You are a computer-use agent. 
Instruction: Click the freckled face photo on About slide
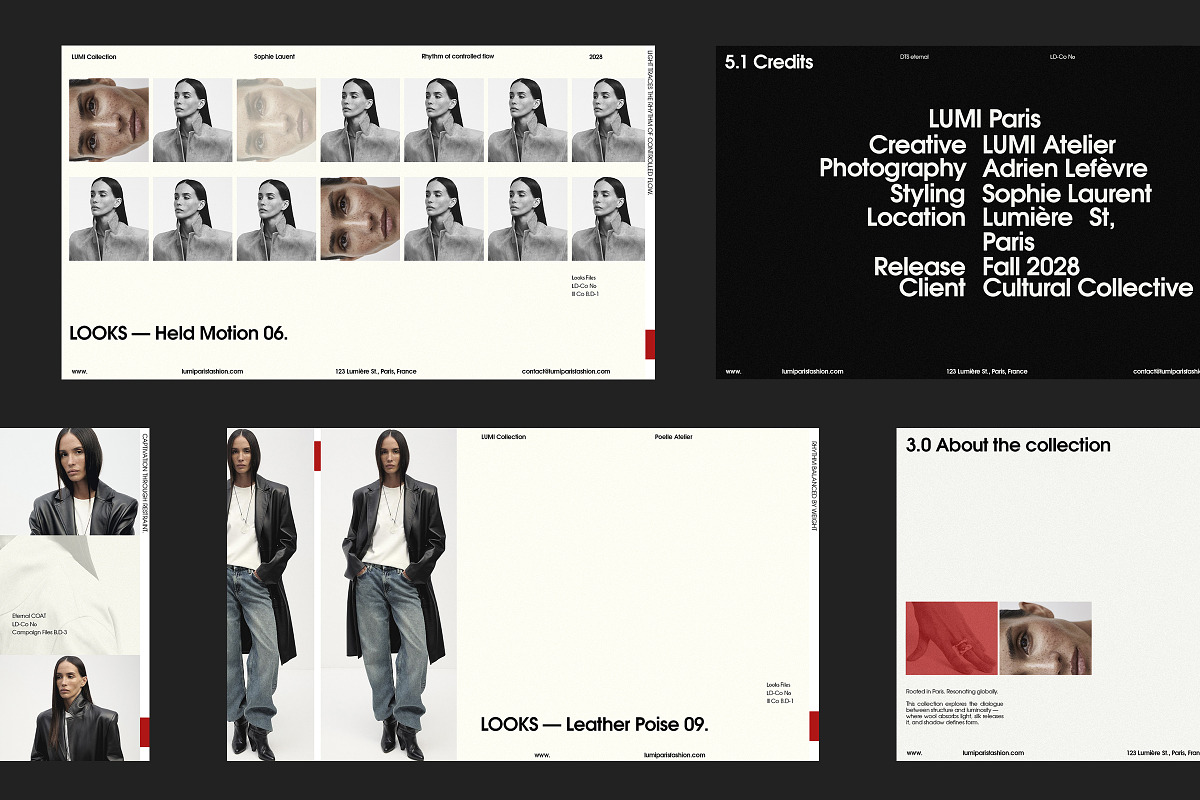click(1045, 638)
